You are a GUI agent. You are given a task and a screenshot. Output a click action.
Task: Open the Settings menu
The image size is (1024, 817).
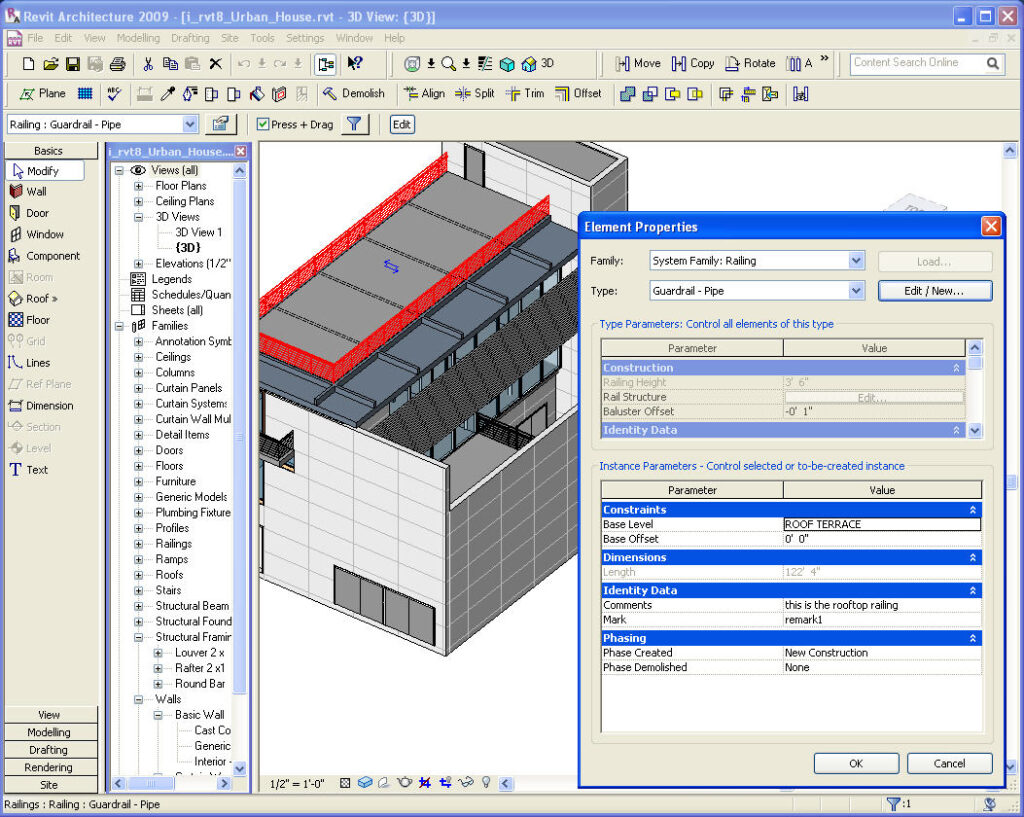point(305,38)
